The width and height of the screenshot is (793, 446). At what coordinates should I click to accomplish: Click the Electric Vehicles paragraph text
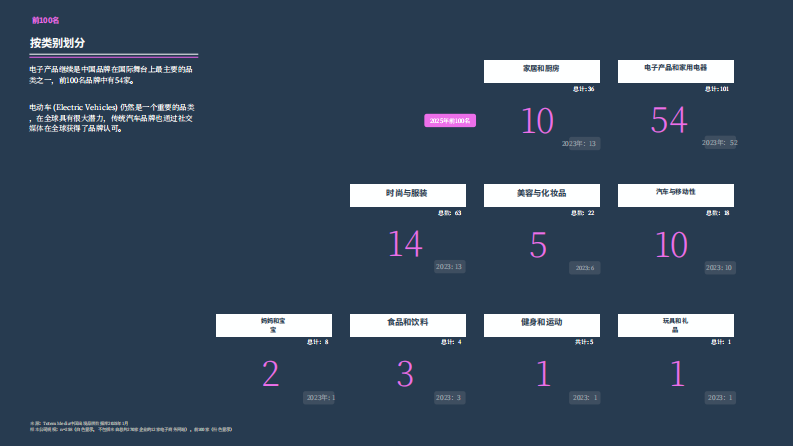click(x=112, y=117)
